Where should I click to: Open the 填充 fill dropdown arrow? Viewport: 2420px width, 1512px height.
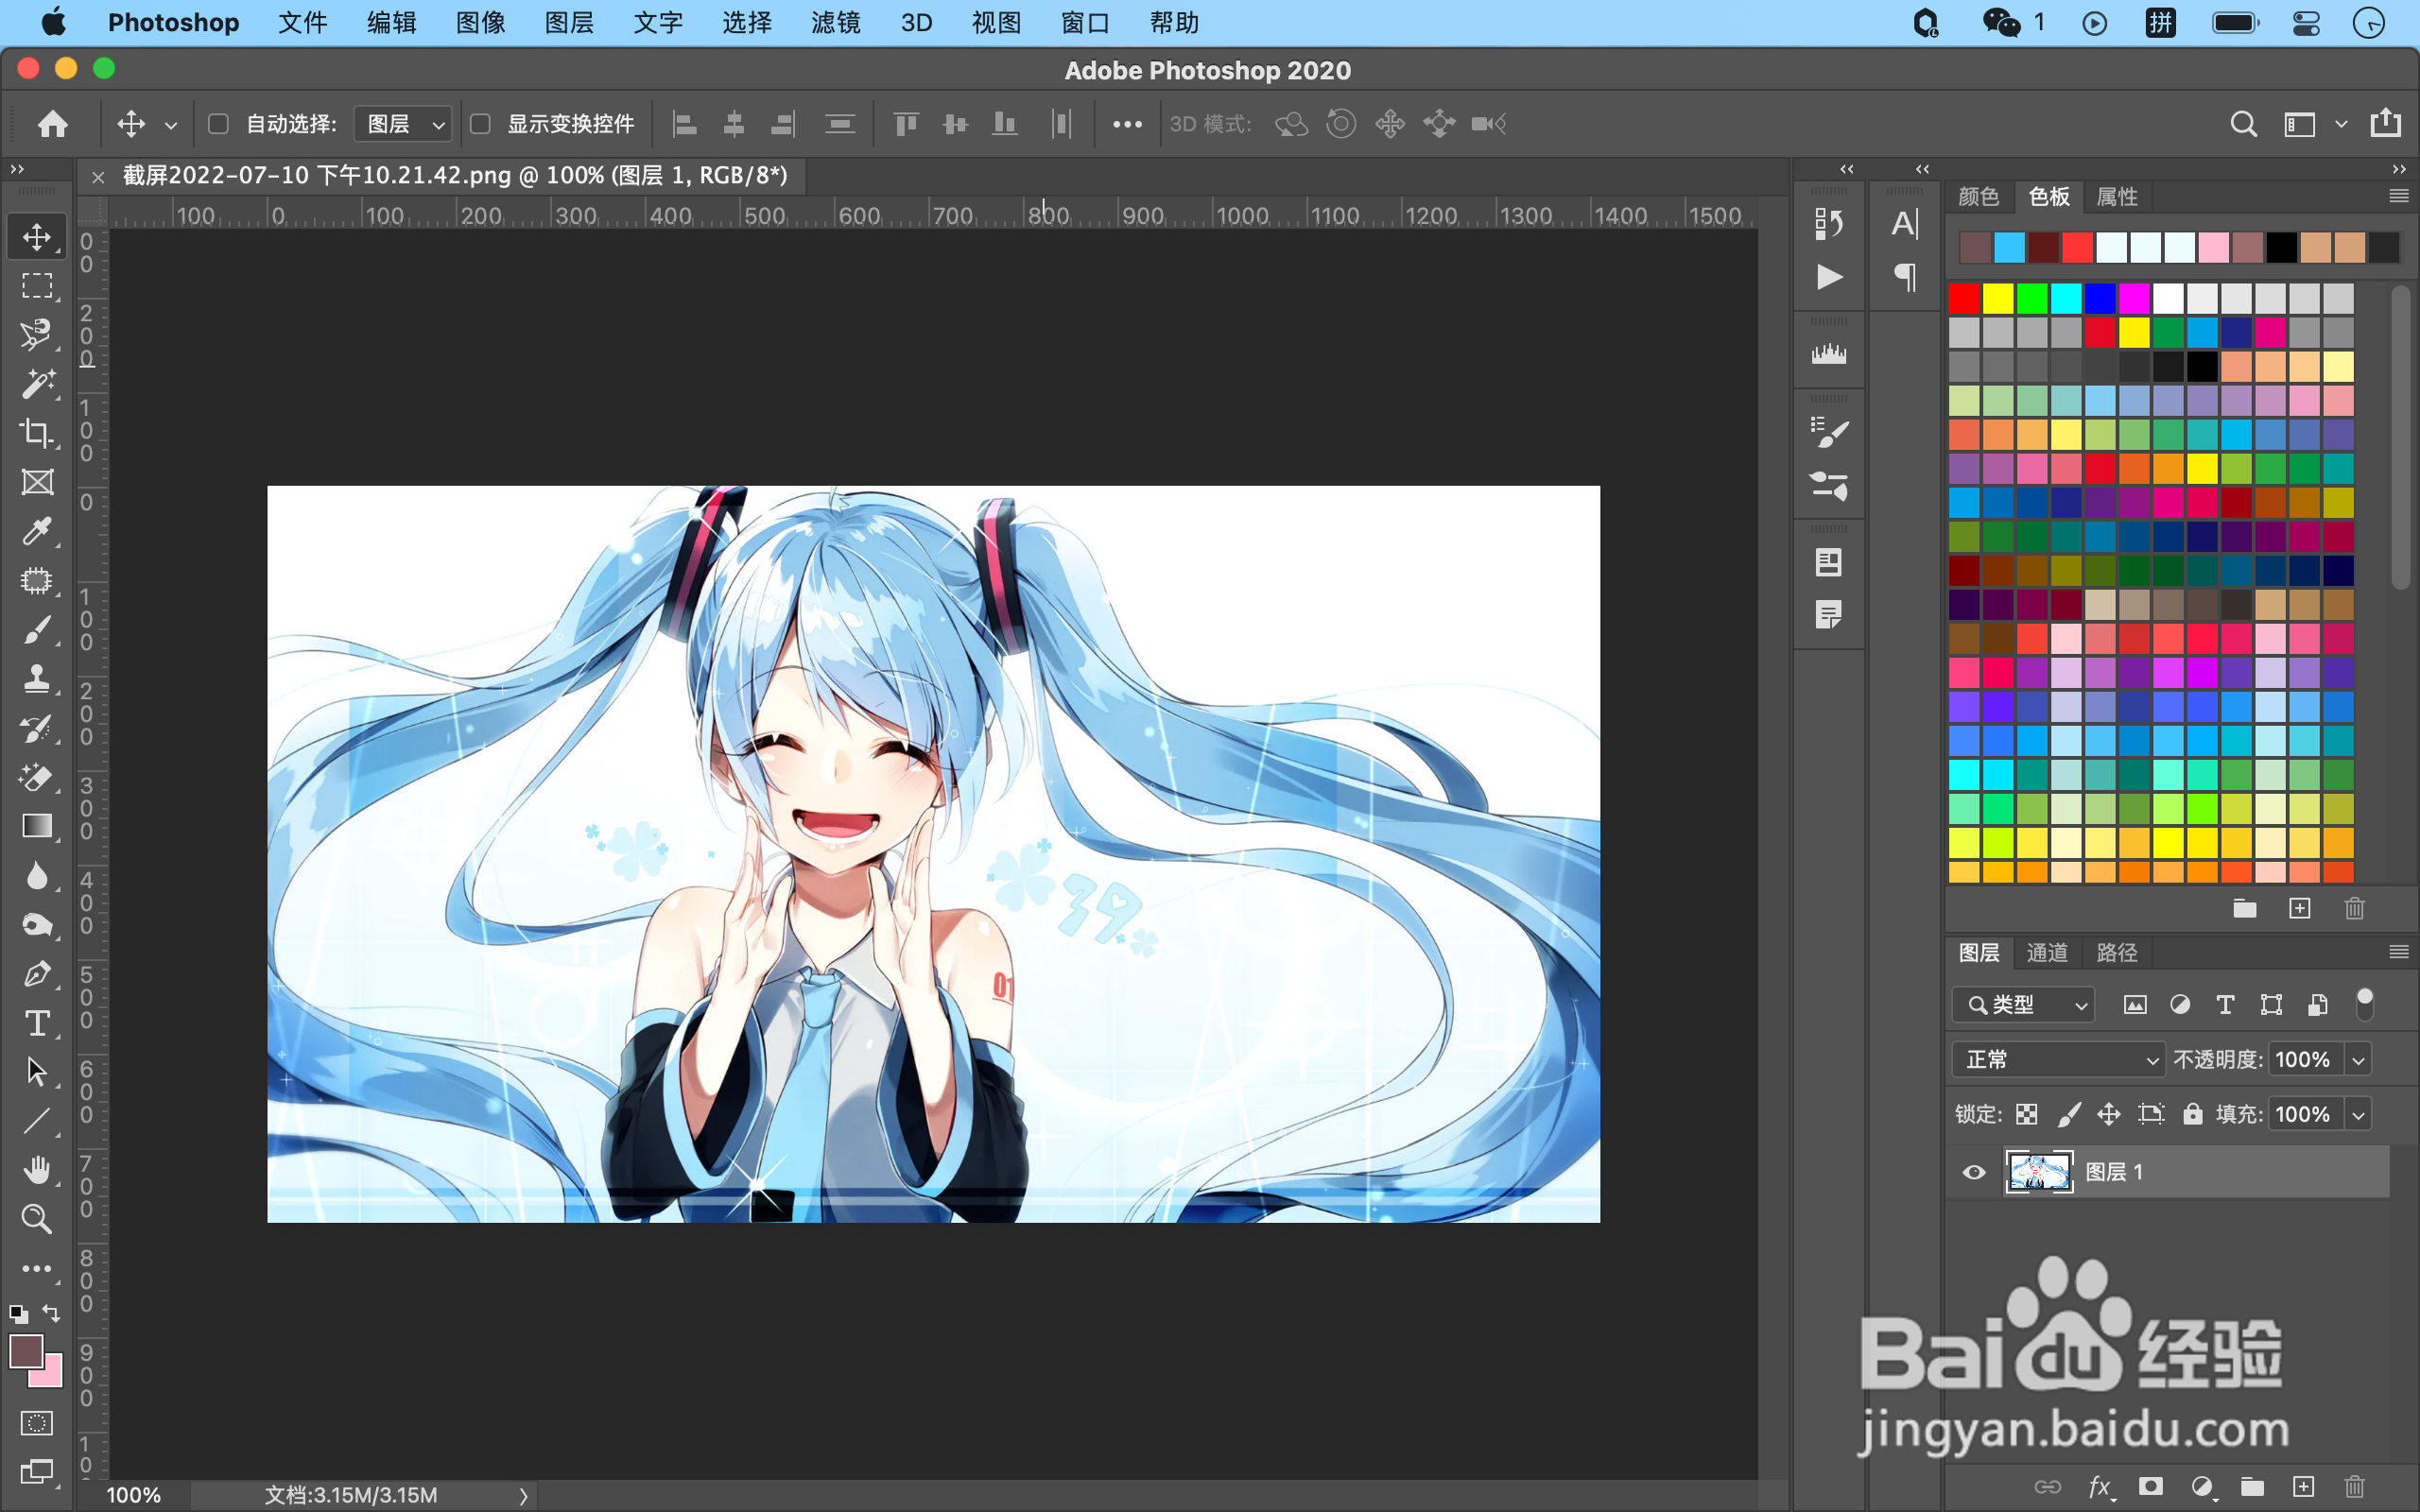2358,1114
